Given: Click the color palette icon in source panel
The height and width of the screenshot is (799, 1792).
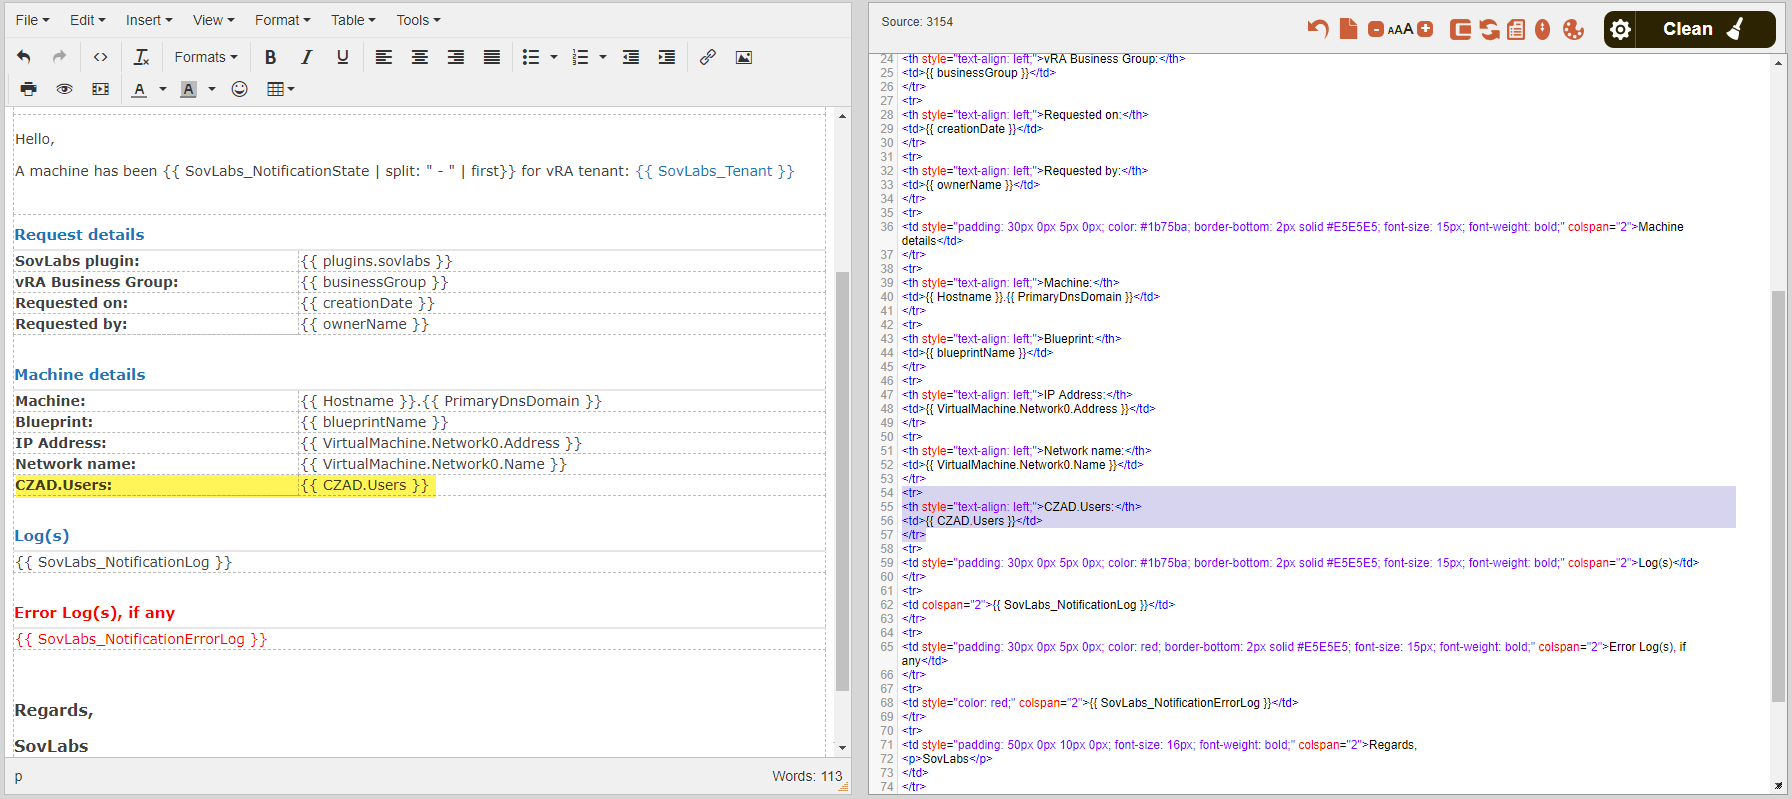Looking at the screenshot, I should click(1573, 29).
